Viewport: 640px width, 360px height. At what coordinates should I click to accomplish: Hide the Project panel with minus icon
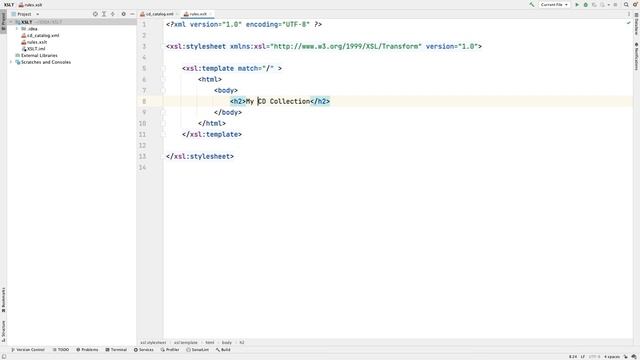click(x=132, y=14)
